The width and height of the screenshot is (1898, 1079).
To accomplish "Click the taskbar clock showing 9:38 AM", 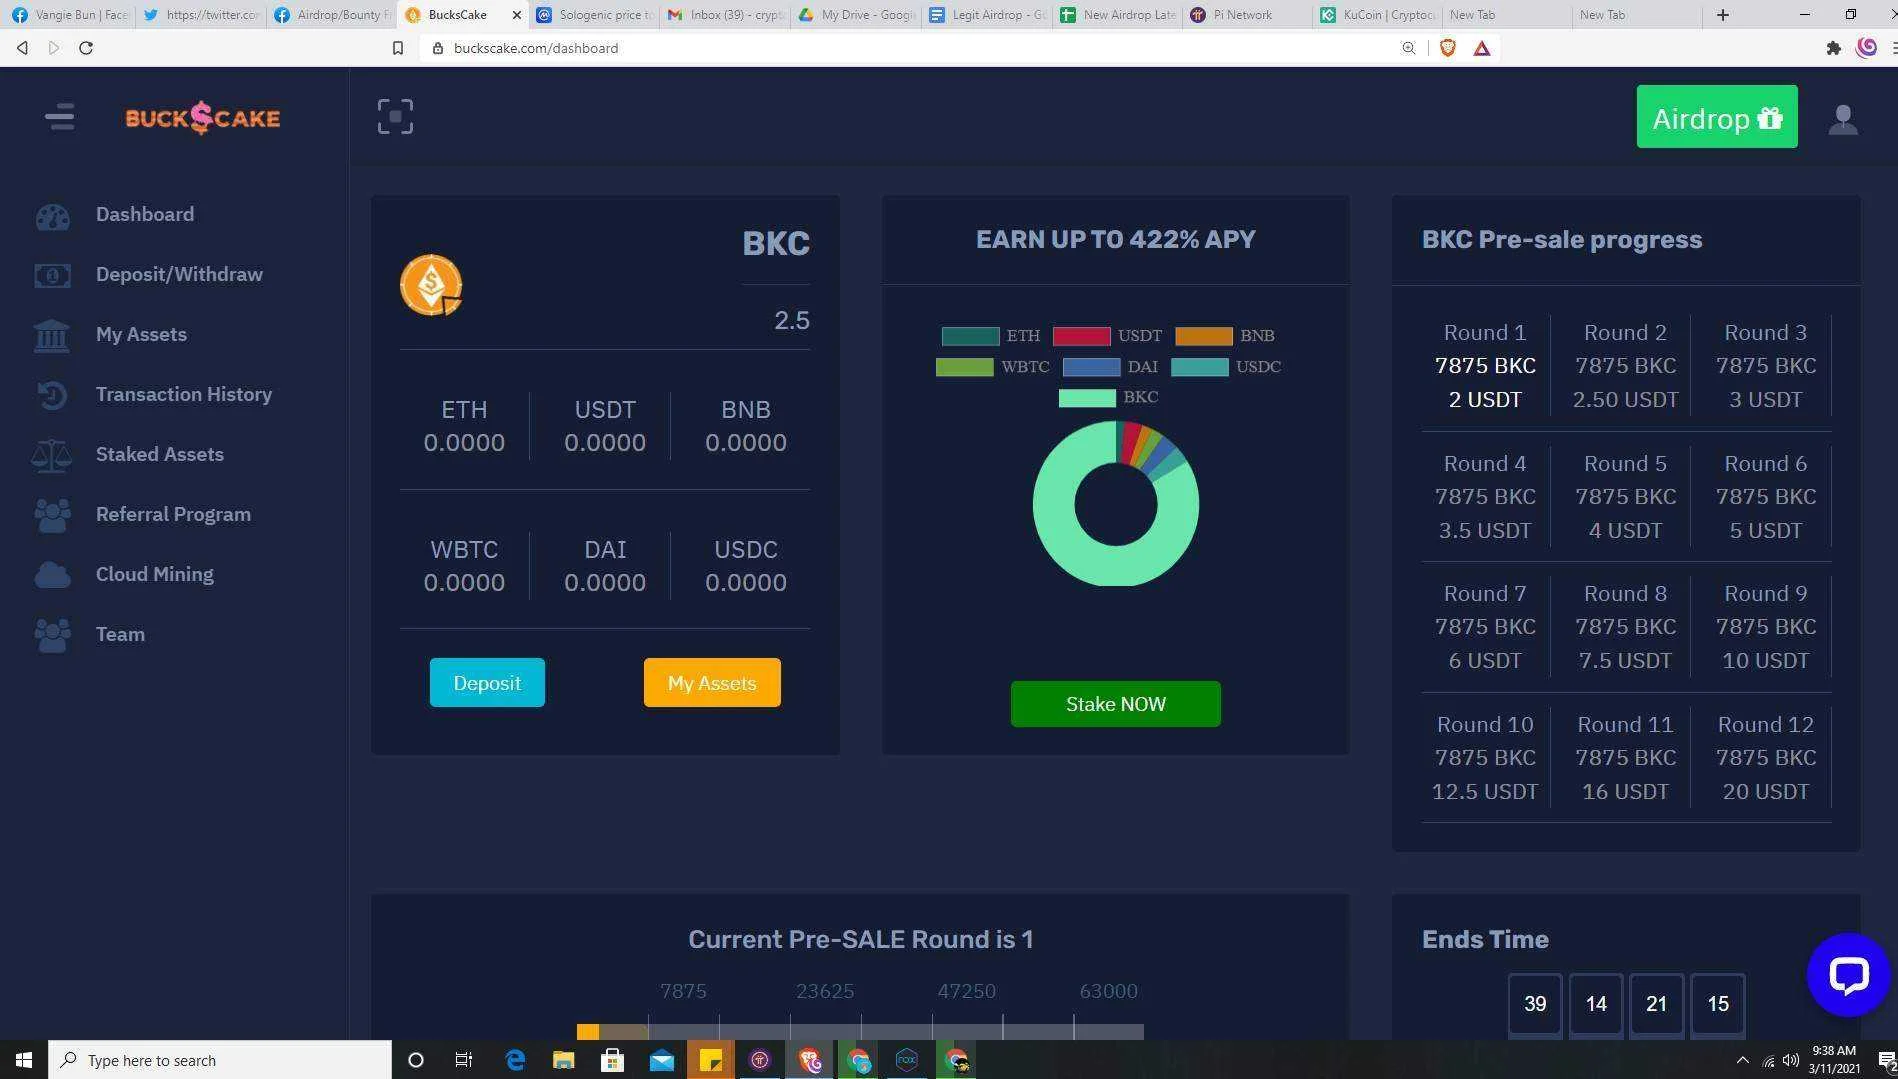I will [x=1833, y=1060].
